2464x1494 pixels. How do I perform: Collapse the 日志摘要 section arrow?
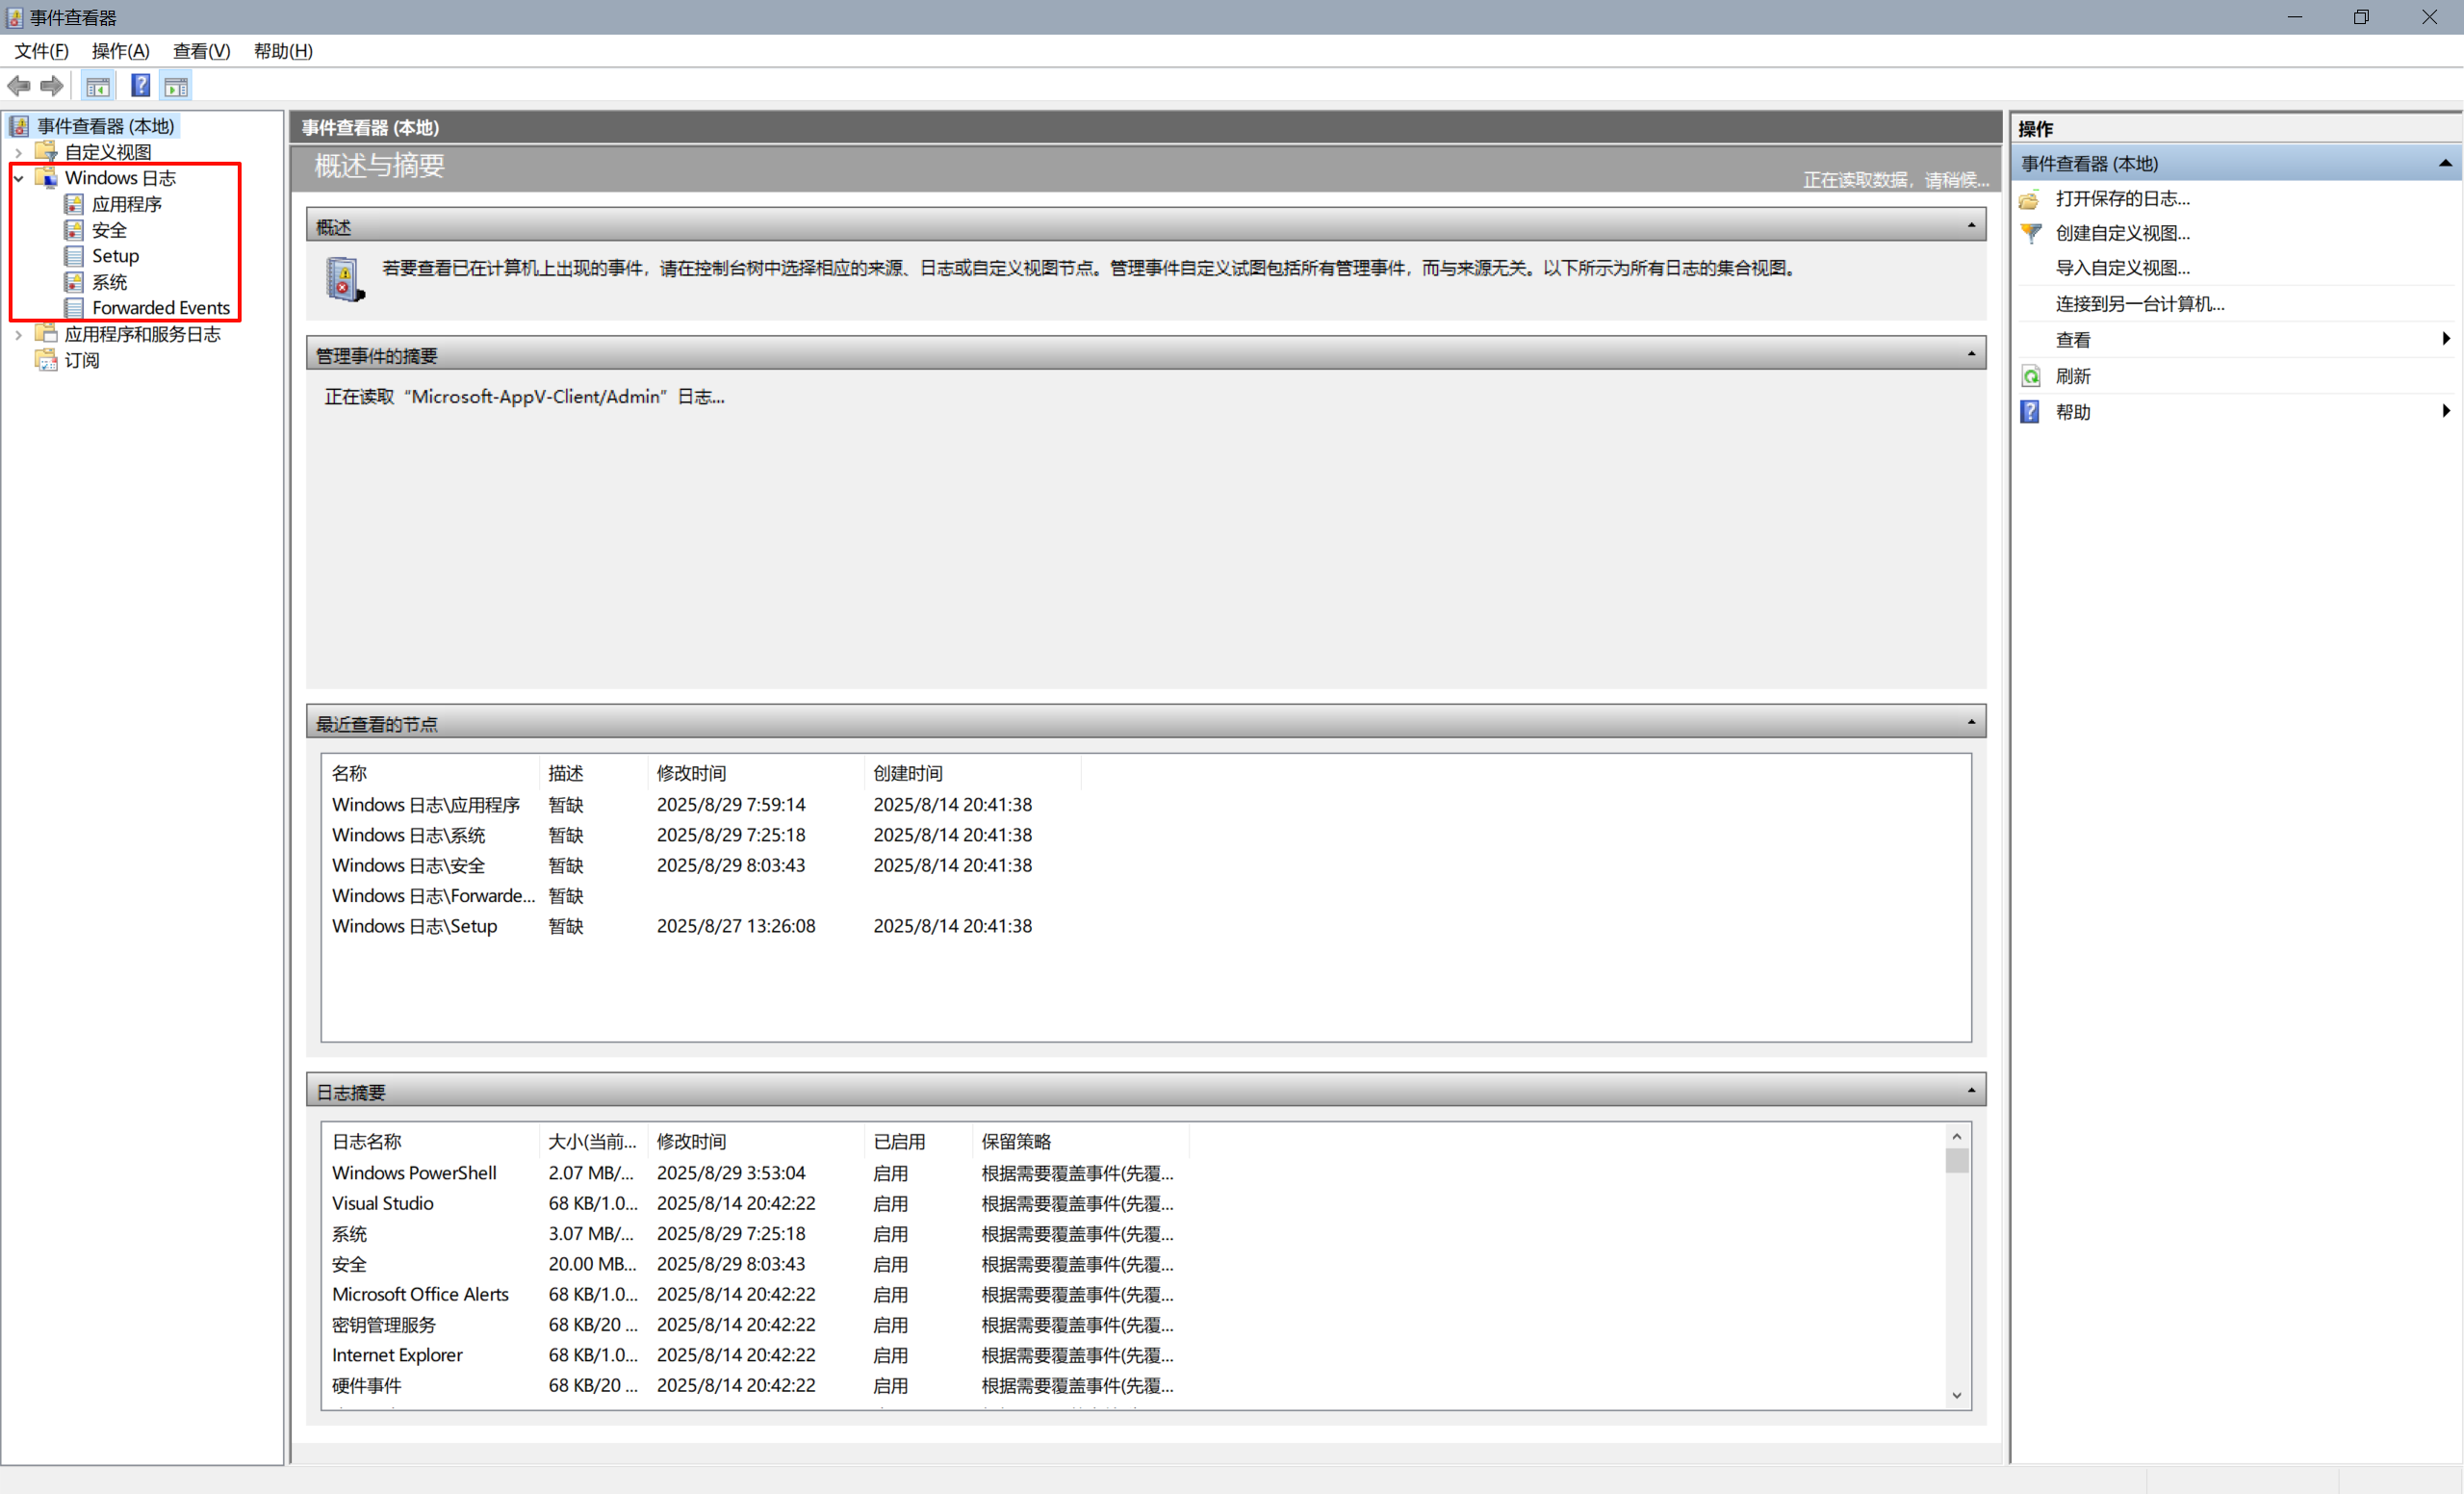coord(1971,1090)
